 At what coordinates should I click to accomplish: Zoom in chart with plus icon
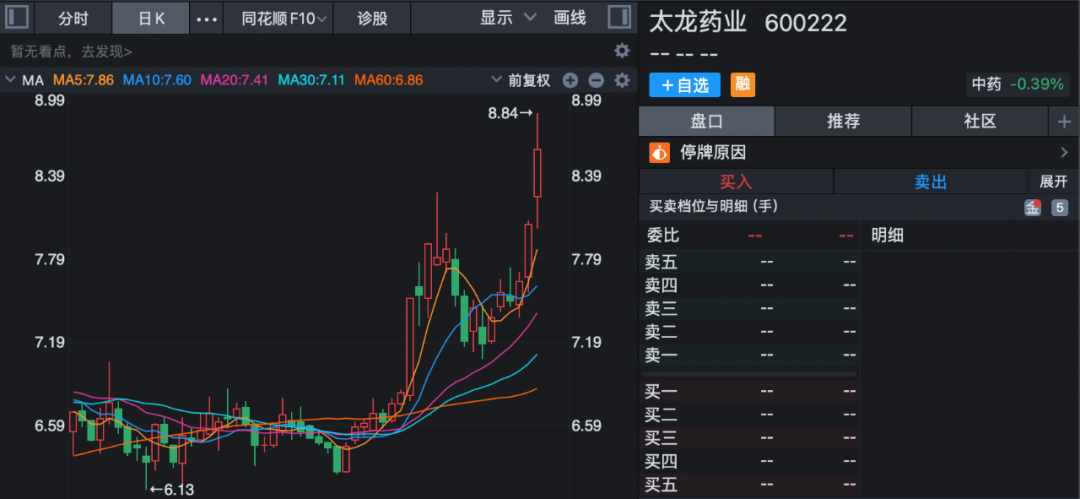570,80
